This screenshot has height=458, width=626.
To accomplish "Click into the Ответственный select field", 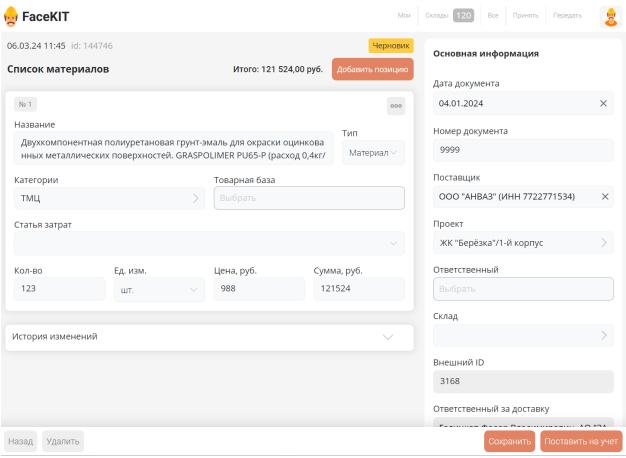I will click(x=523, y=289).
